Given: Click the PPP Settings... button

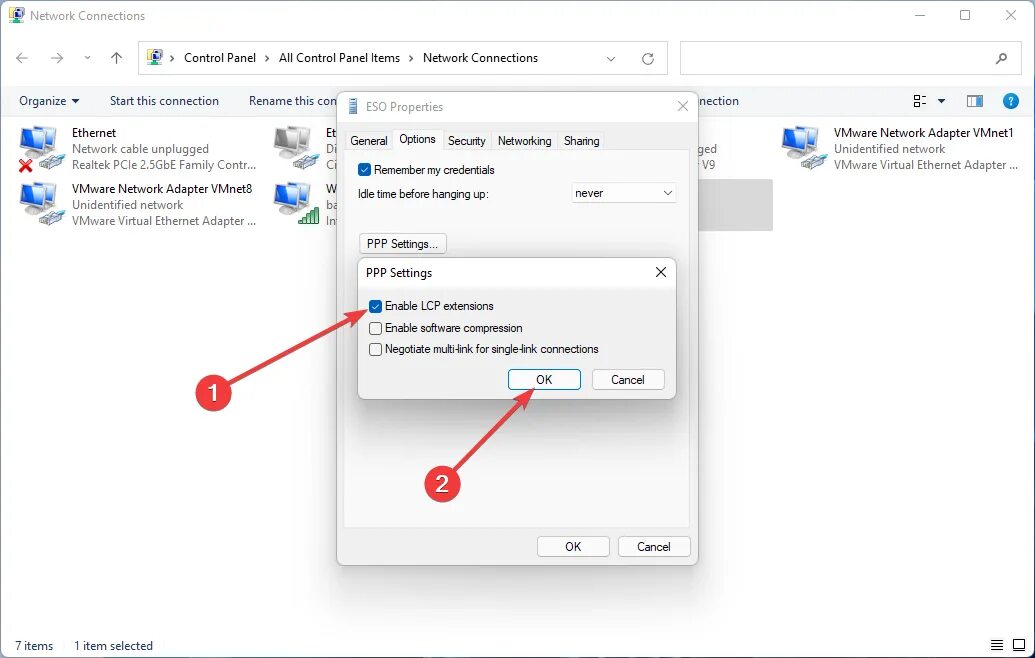Looking at the screenshot, I should click(403, 244).
